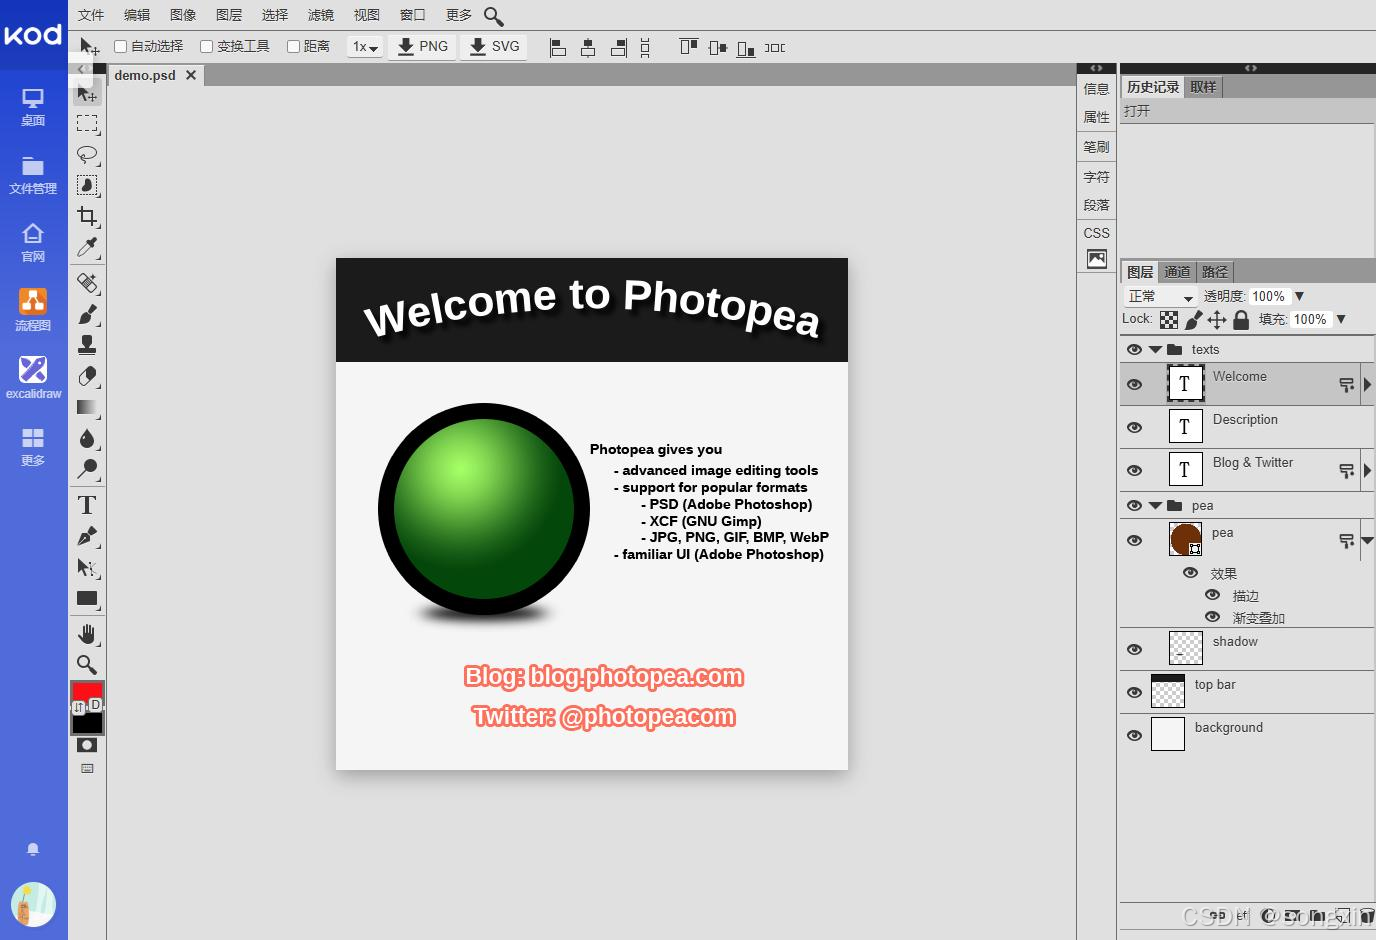Enable transform controls (变换工具) checkbox

tap(206, 46)
